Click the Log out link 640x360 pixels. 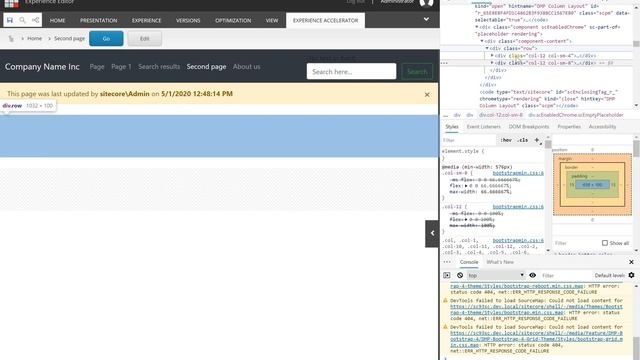click(355, 2)
